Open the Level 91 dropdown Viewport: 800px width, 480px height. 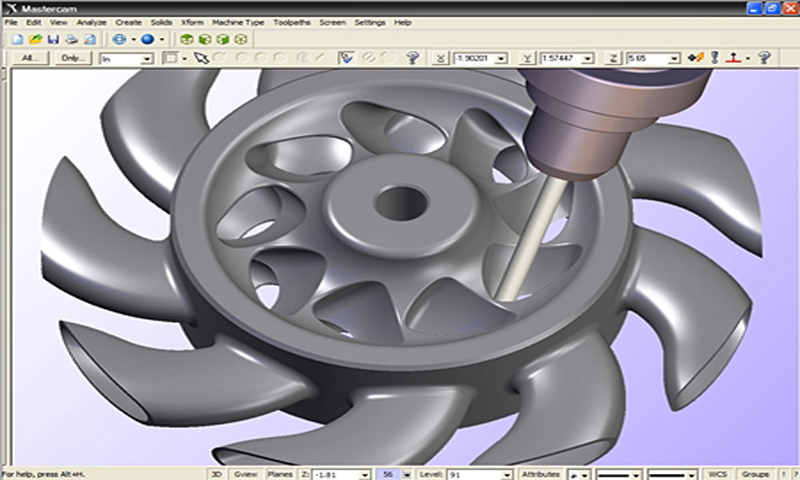click(x=506, y=475)
